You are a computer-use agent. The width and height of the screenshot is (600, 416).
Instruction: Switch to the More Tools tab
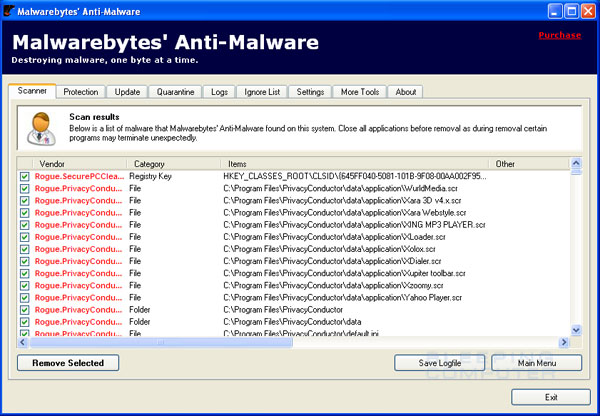tap(360, 92)
